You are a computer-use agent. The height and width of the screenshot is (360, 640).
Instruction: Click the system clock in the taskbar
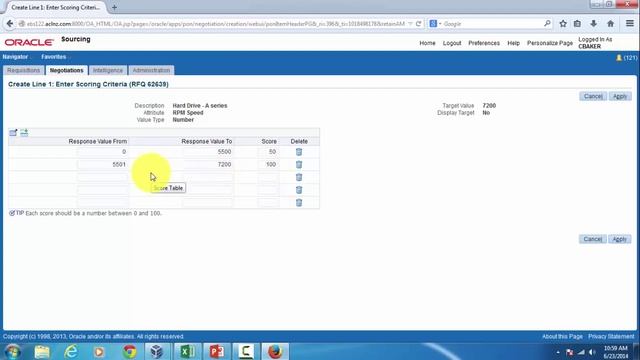(x=616, y=352)
